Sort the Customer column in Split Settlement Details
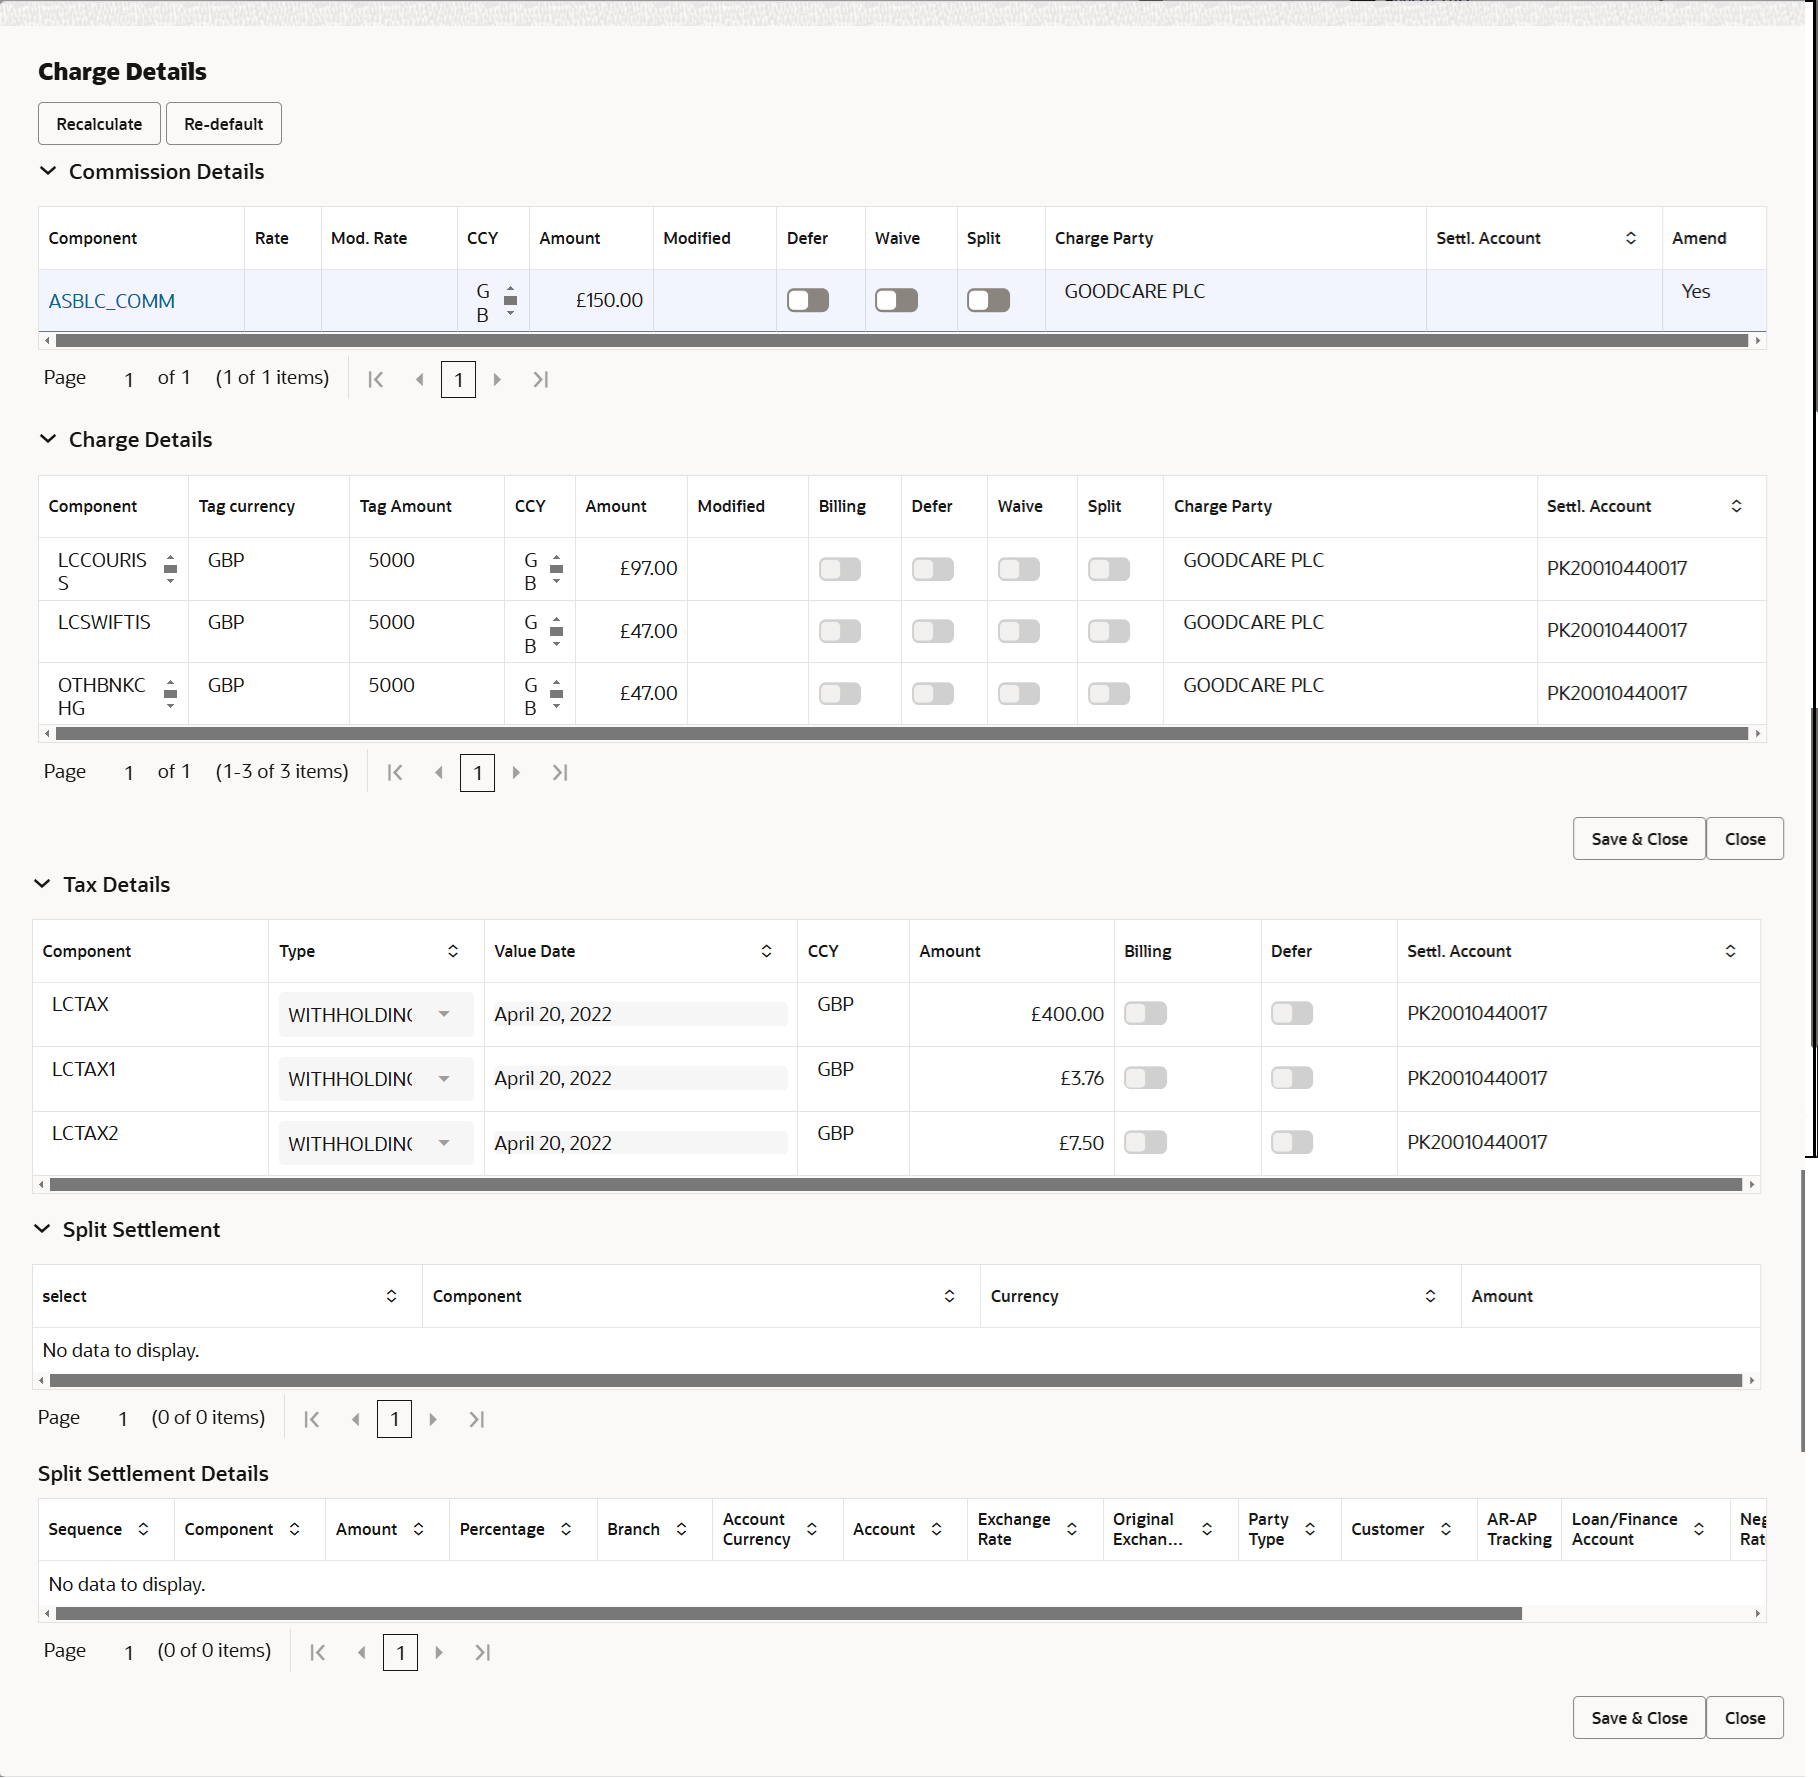 pos(1444,1529)
